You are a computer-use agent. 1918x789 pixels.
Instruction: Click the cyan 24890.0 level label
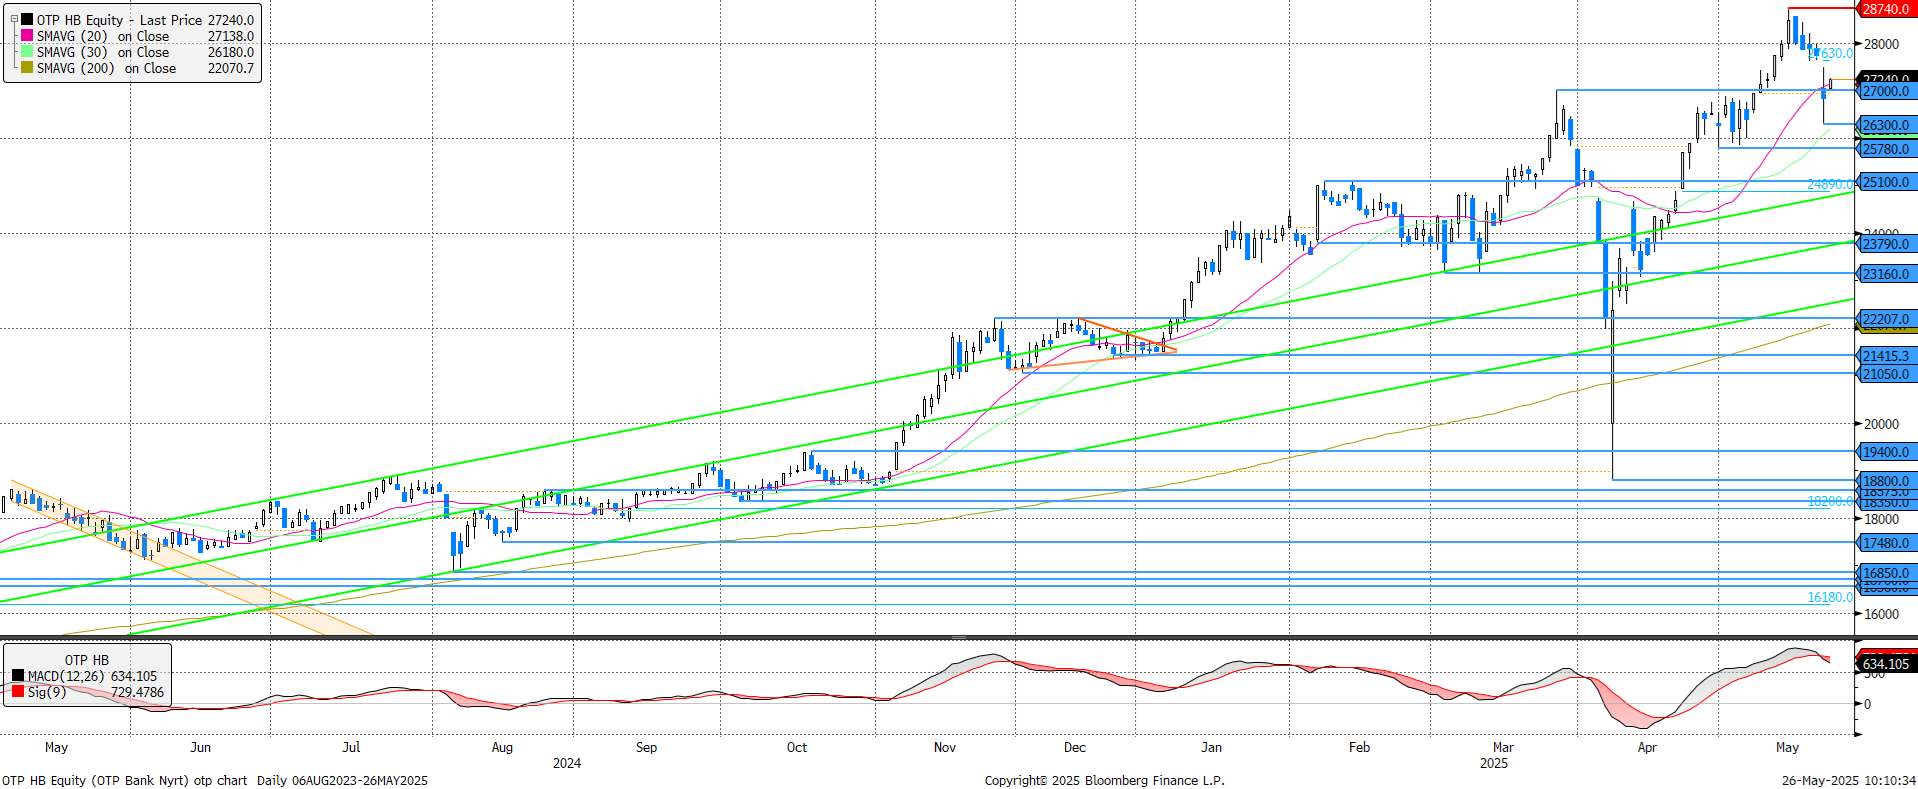pos(1830,184)
